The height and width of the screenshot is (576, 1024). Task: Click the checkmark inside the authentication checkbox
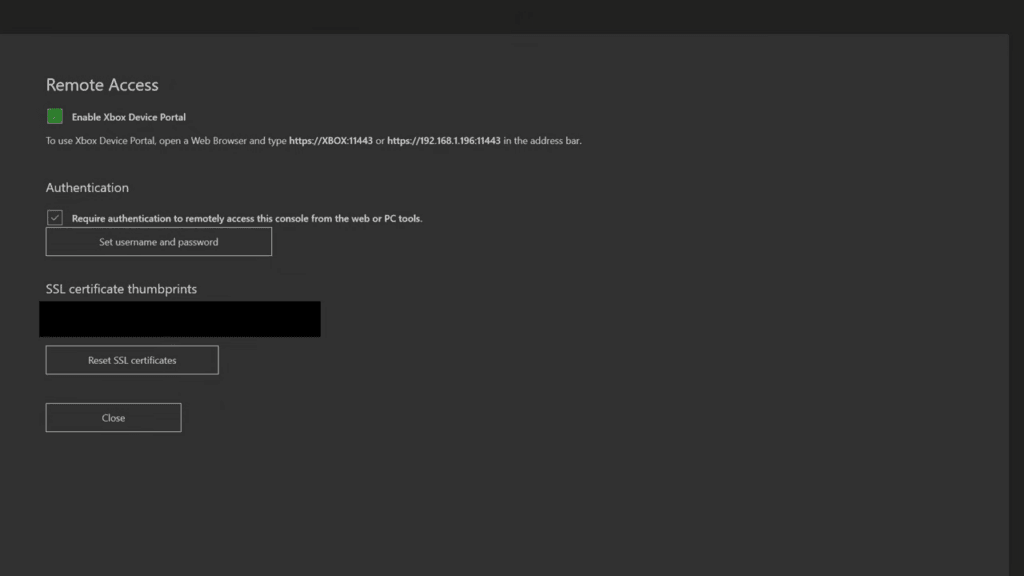click(53, 217)
